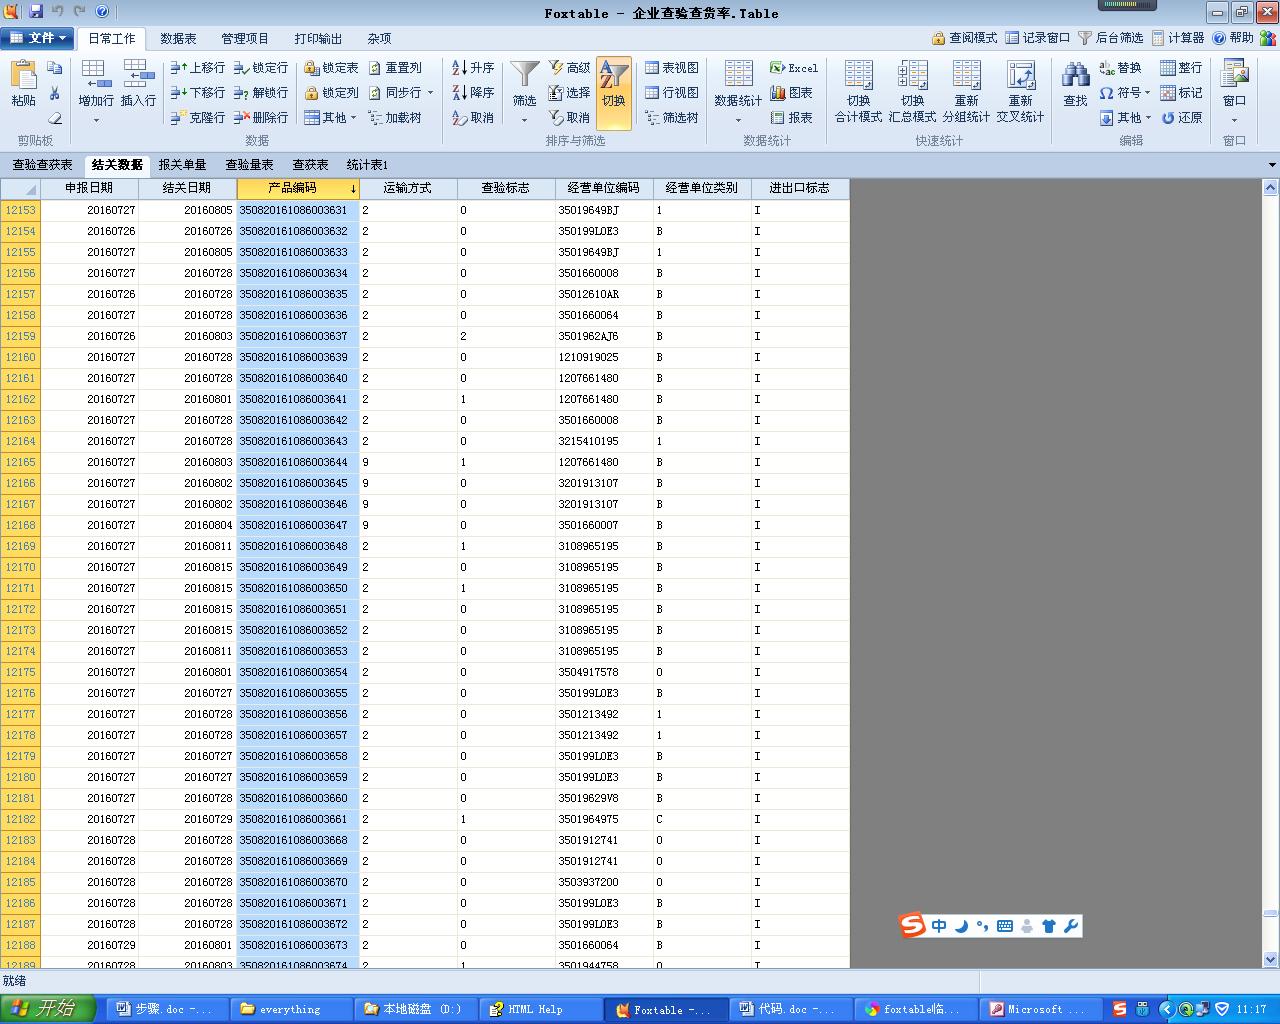This screenshot has height=1024, width=1280.
Task: Click 后台筛选 background filter
Action: 1110,38
